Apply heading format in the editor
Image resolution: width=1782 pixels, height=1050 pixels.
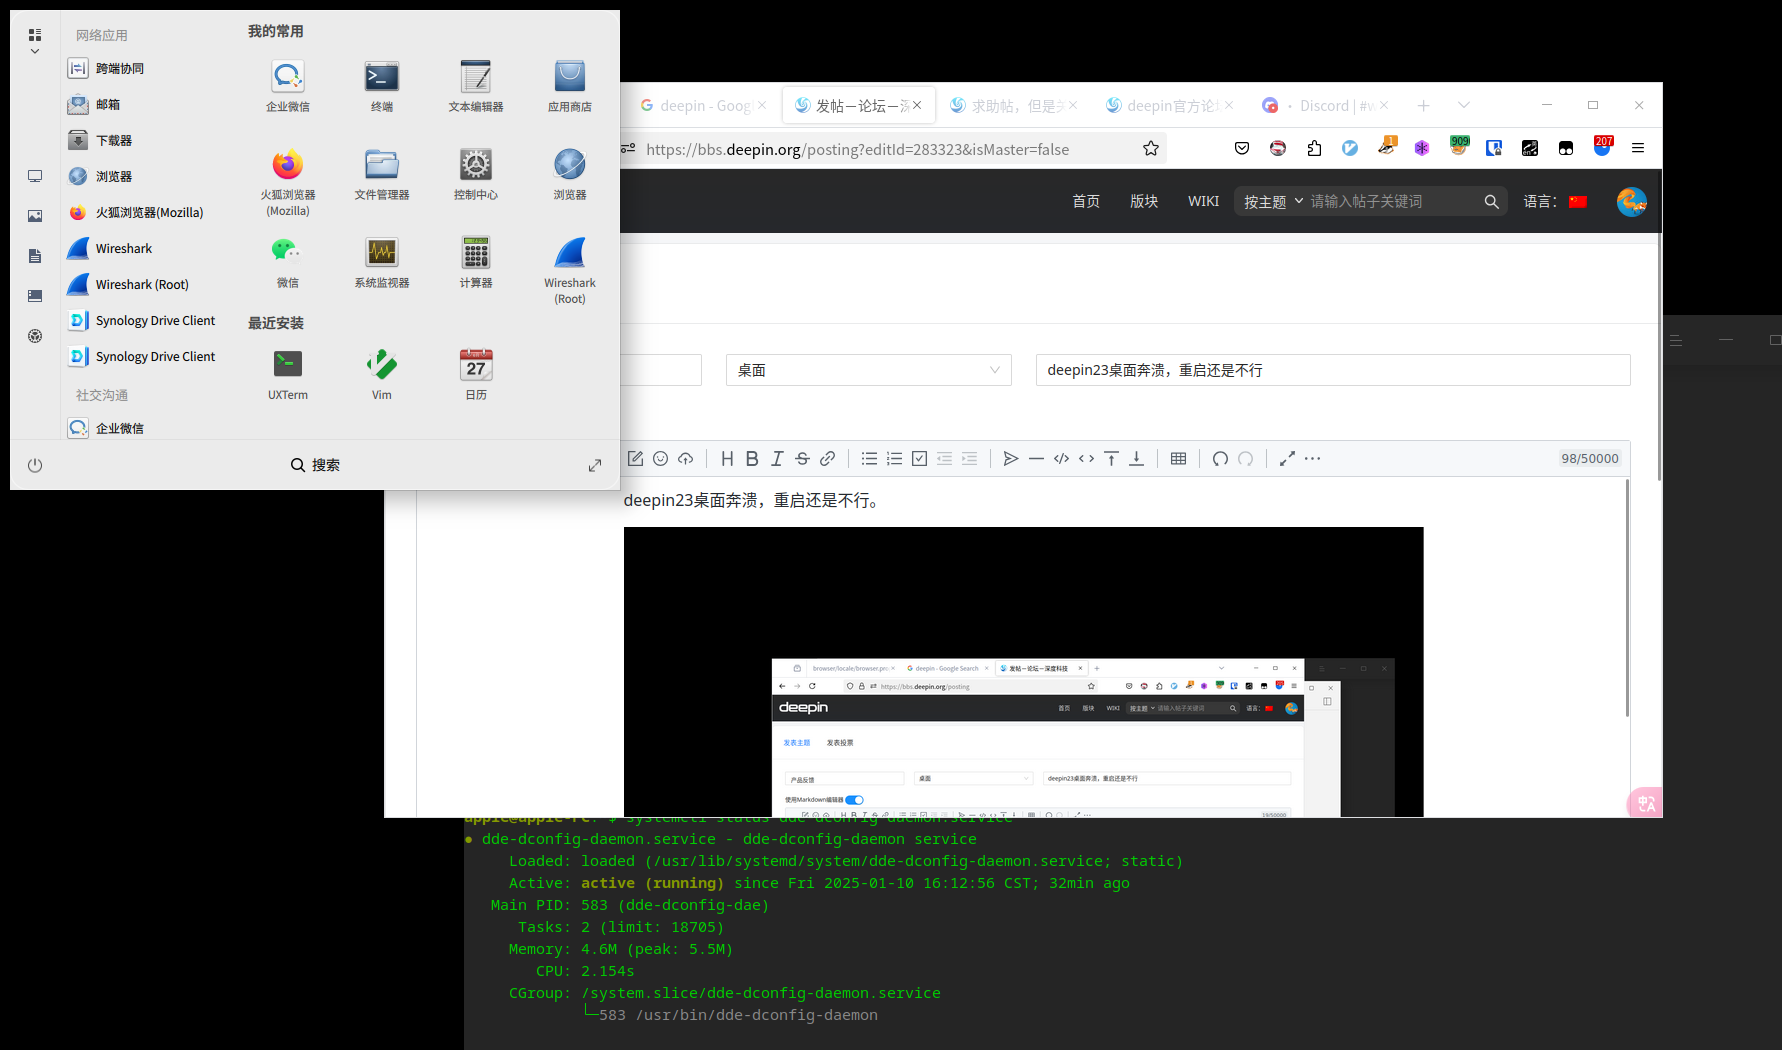click(727, 458)
